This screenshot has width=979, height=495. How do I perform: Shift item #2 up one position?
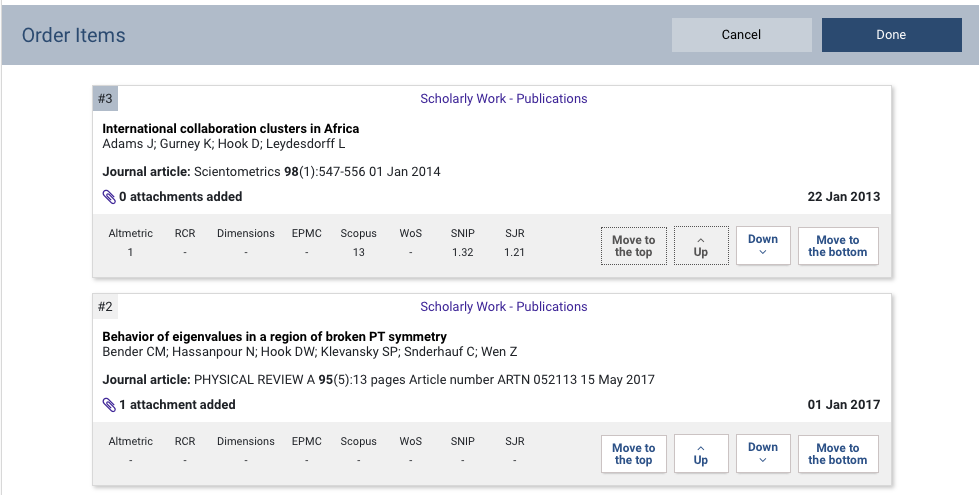700,454
